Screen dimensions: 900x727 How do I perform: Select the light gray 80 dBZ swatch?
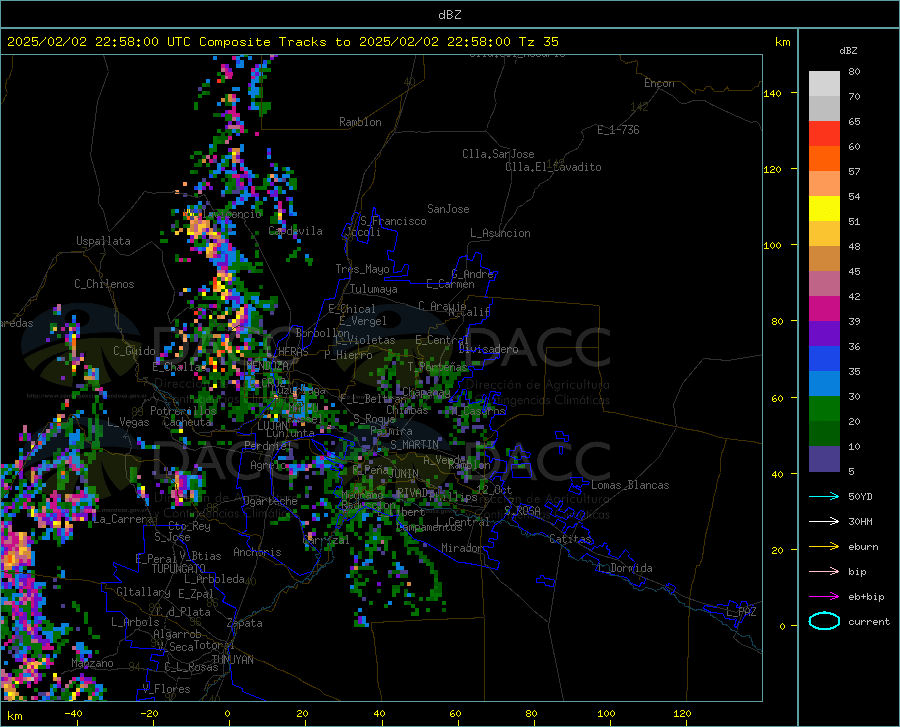tap(824, 84)
